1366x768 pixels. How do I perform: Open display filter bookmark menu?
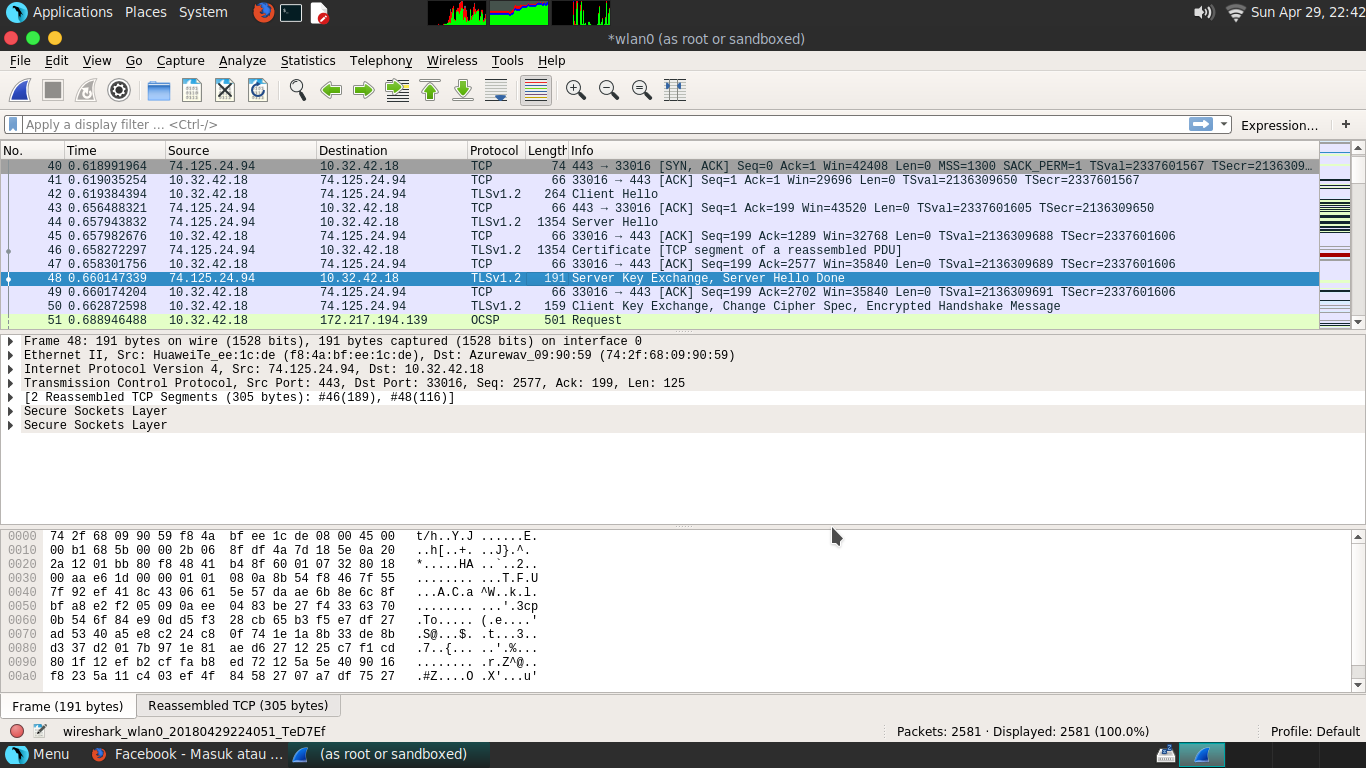point(12,124)
